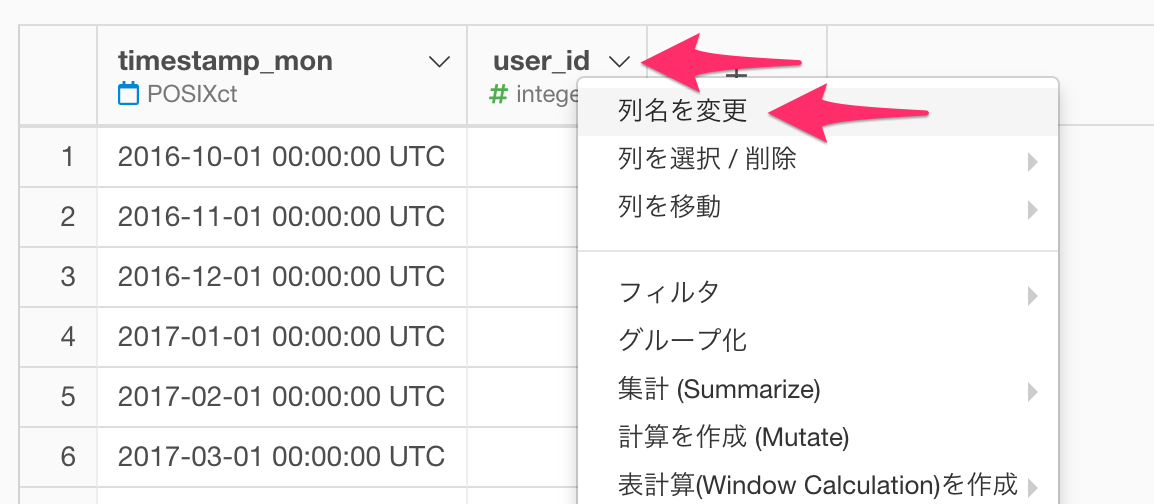The height and width of the screenshot is (504, 1154).
Task: Select 列名を変更 from the column menu
Action: (x=818, y=112)
